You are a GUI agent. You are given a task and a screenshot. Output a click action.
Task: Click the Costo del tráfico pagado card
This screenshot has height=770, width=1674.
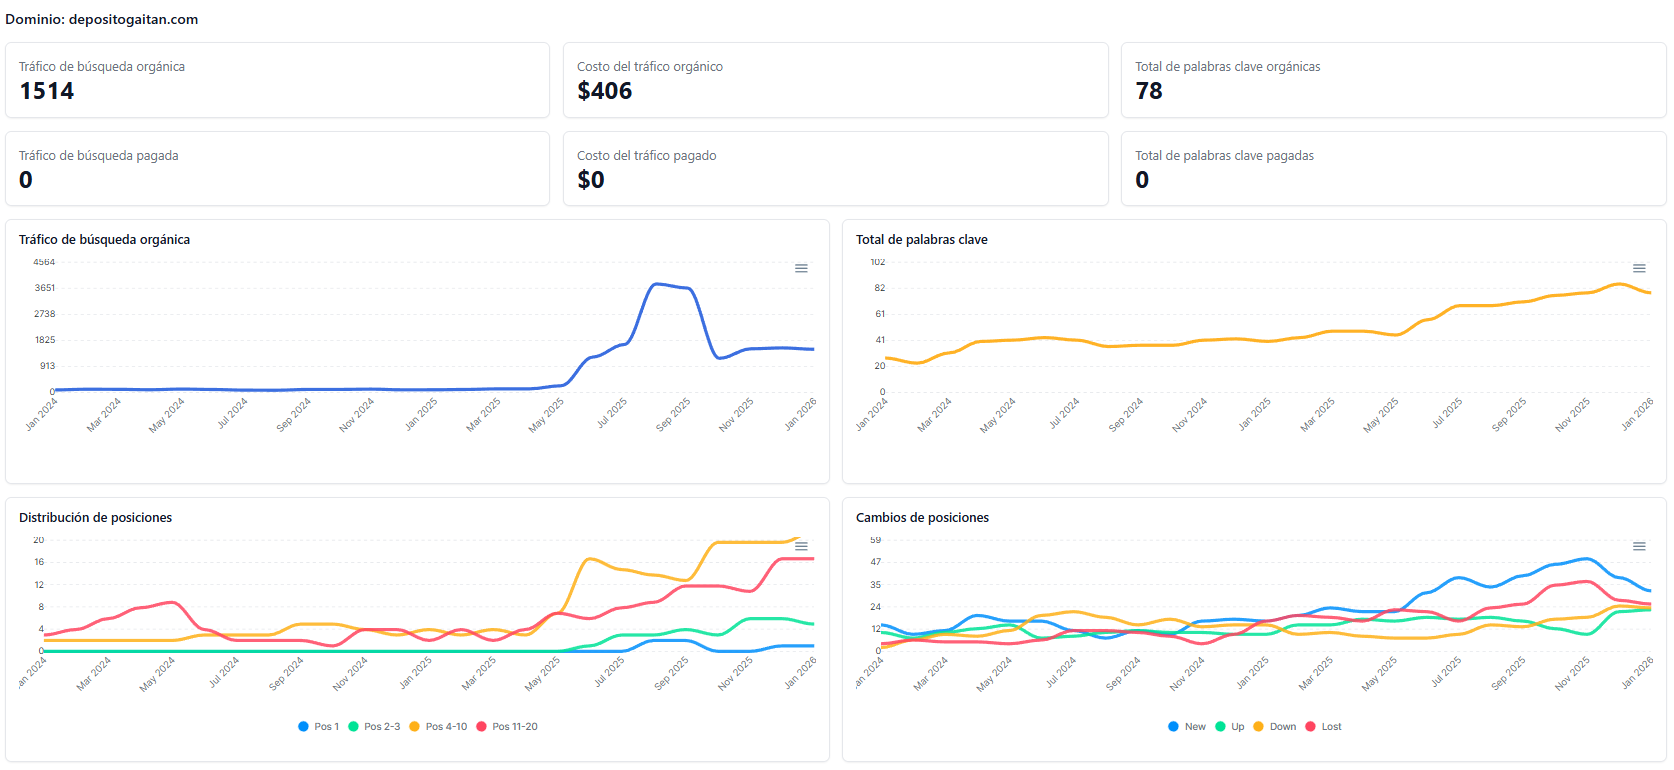pyautogui.click(x=835, y=169)
